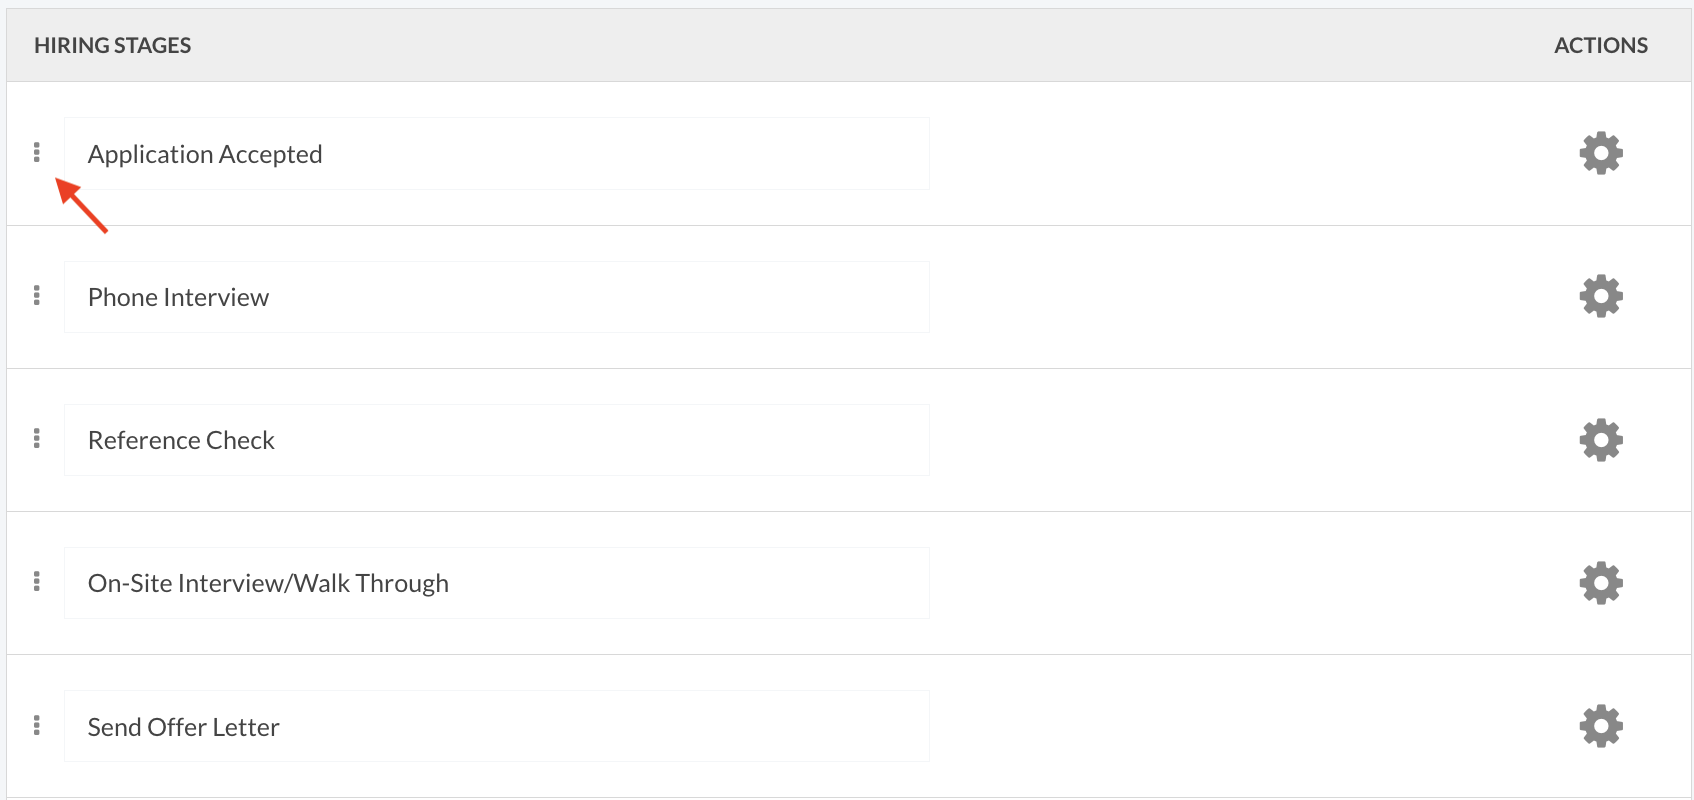Edit the Application Accepted stage name field

click(x=497, y=154)
